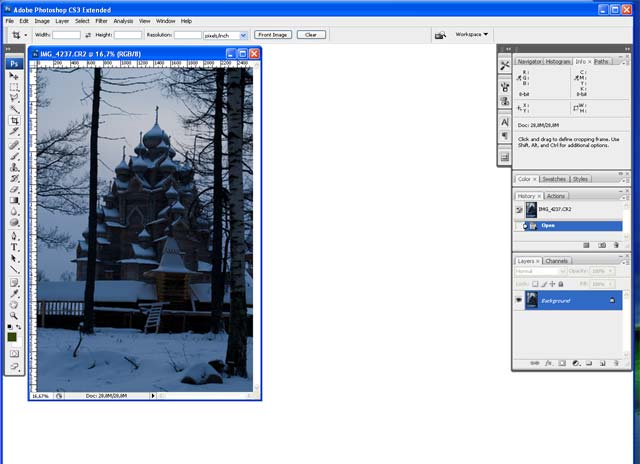Image resolution: width=640 pixels, height=464 pixels.
Task: Click the Clear button
Action: click(311, 34)
